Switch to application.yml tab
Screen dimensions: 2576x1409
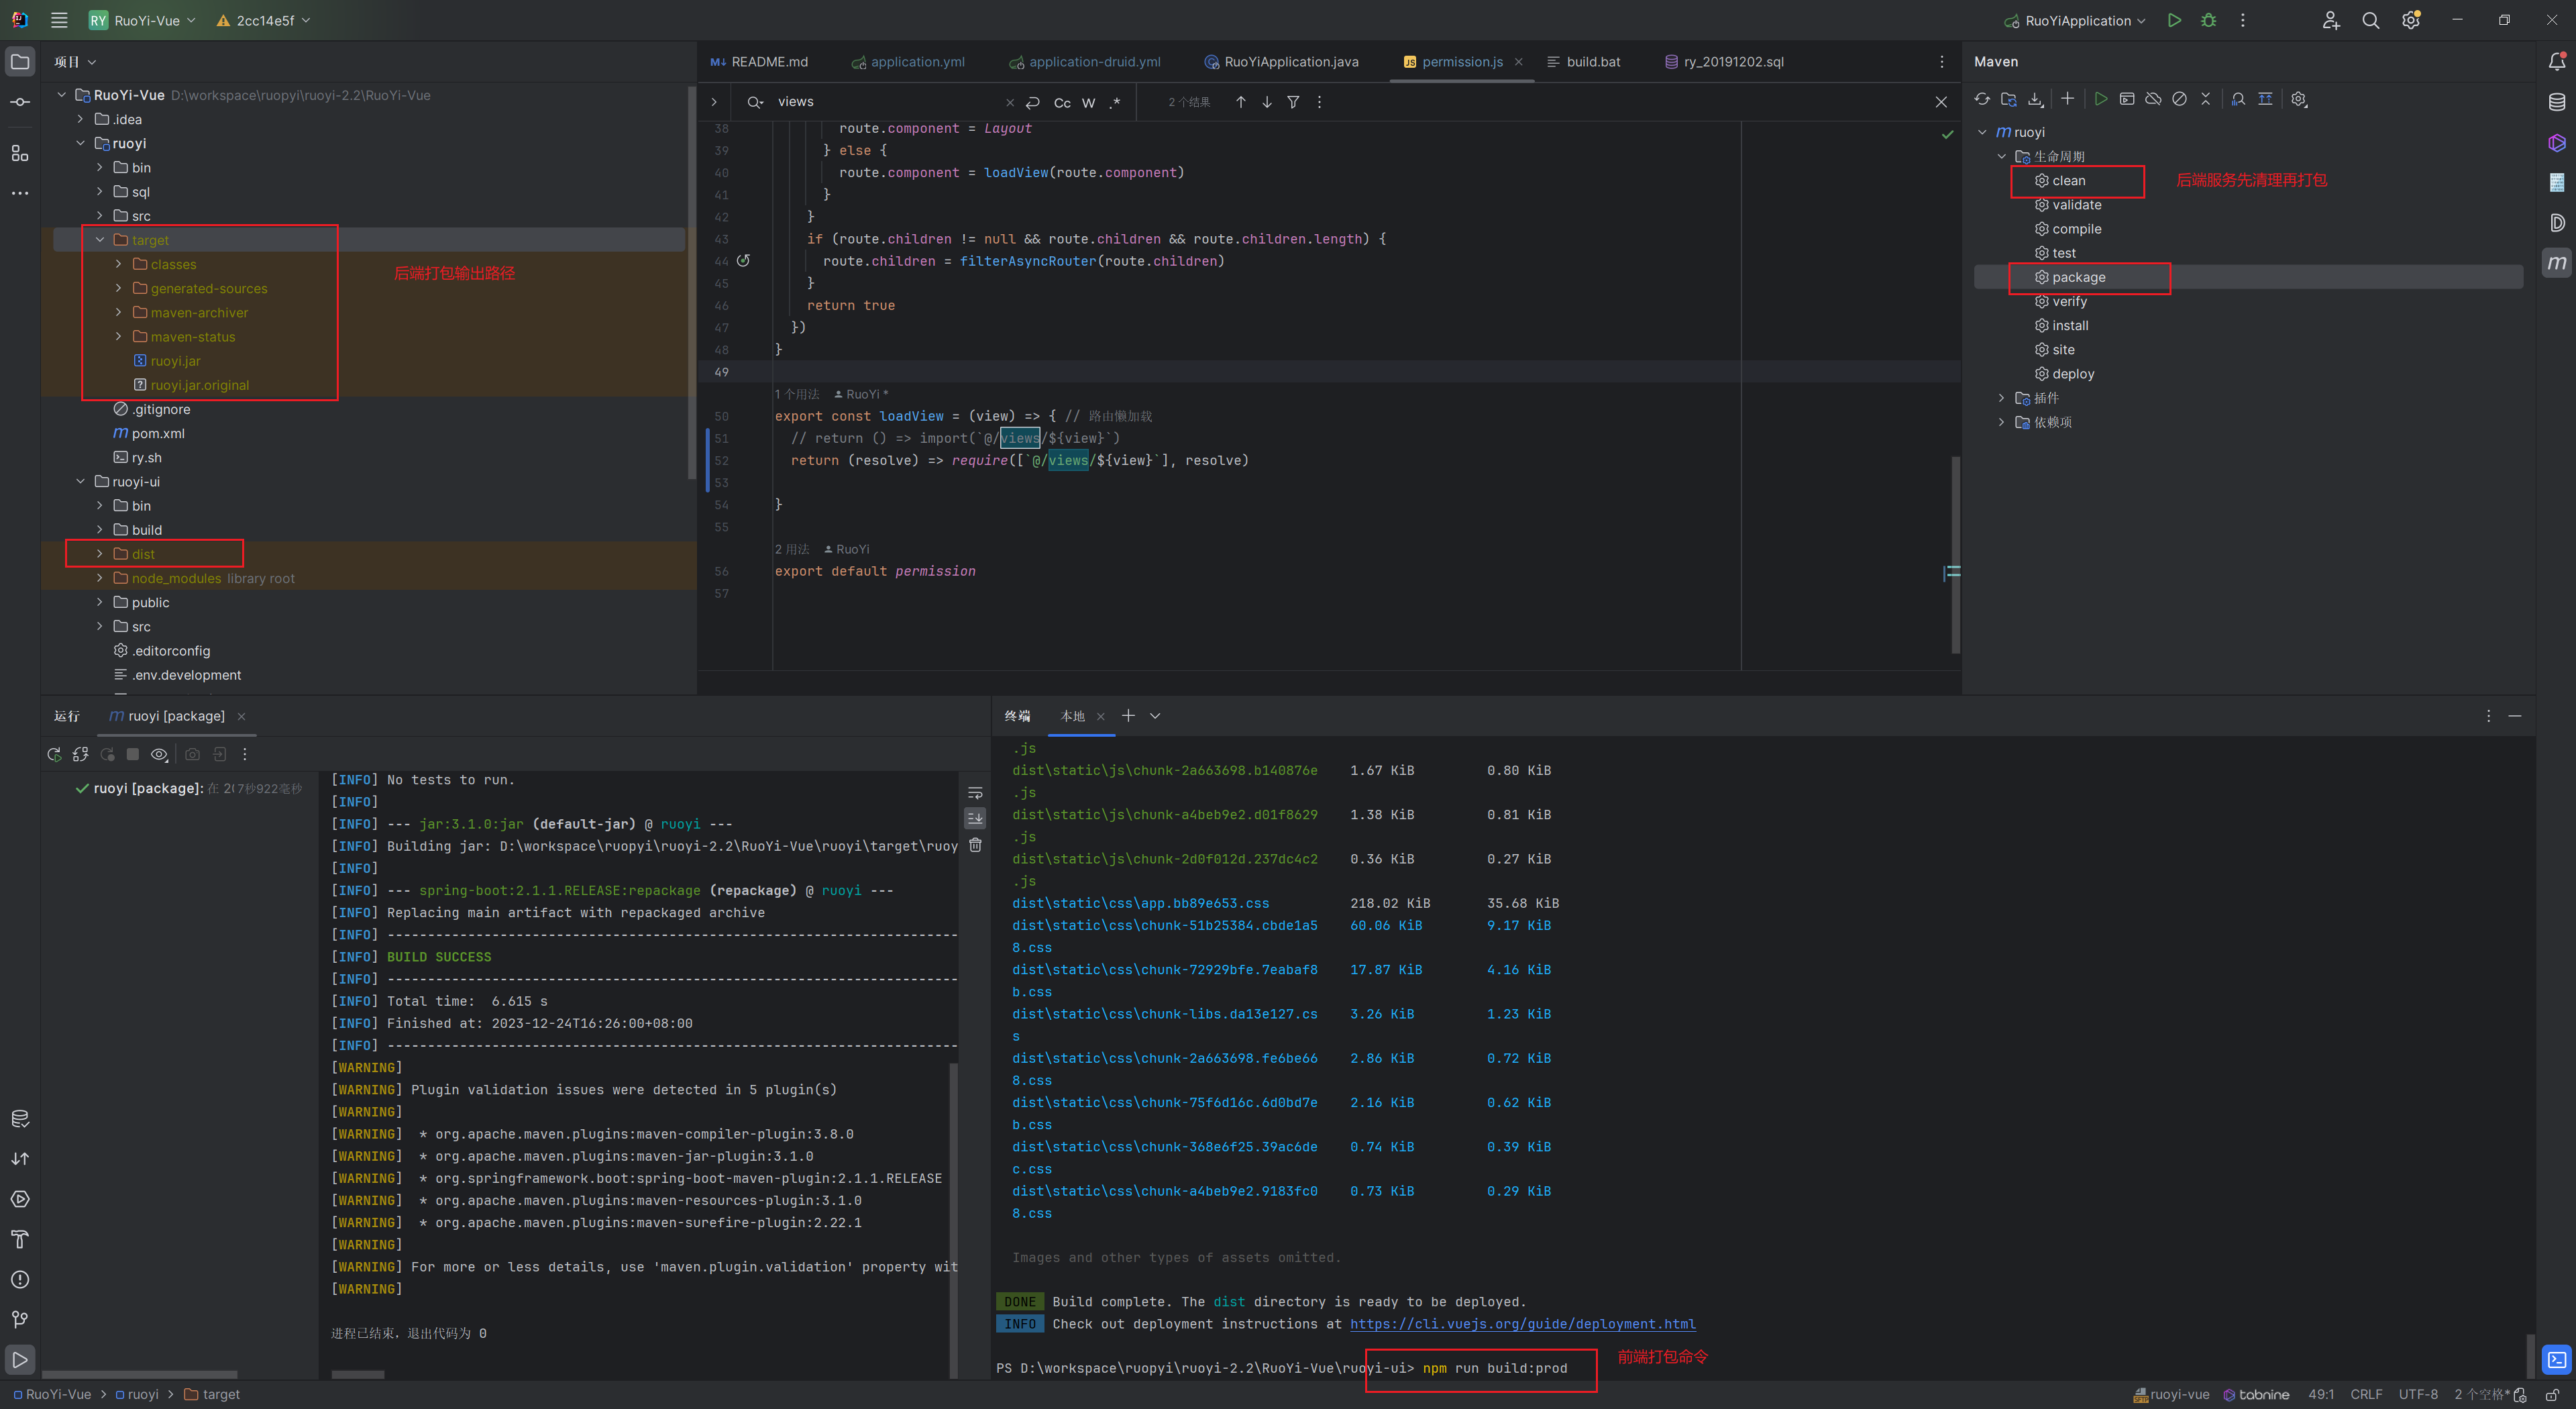(908, 62)
